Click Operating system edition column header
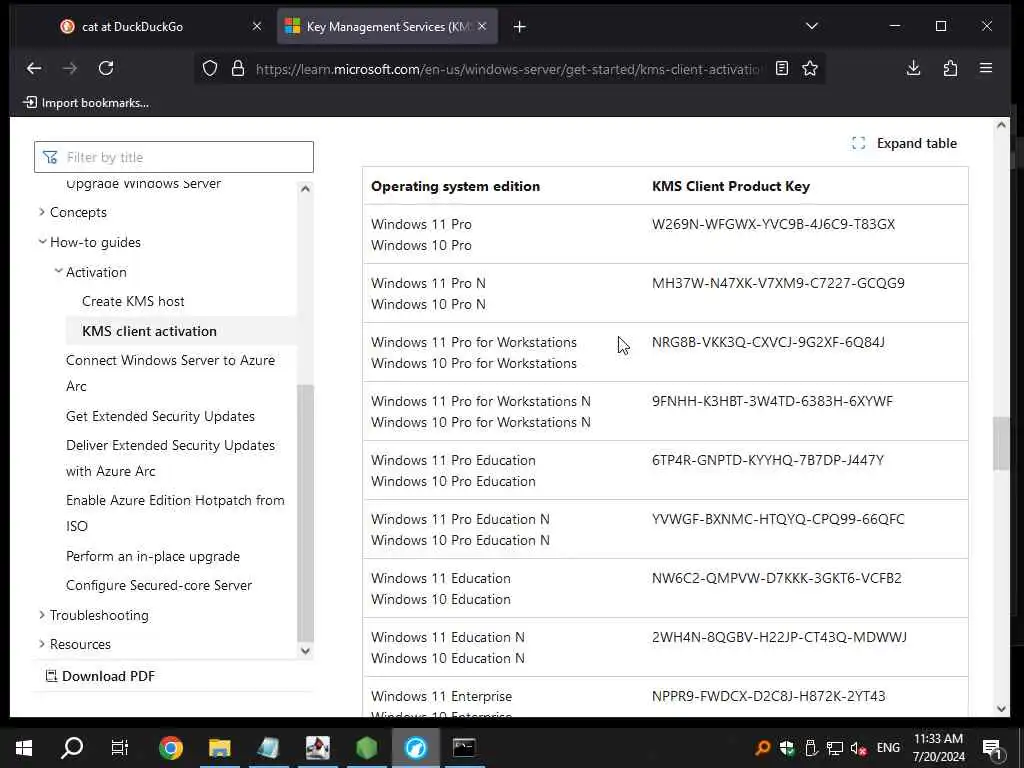Screen dimensions: 1024x768 455,186
